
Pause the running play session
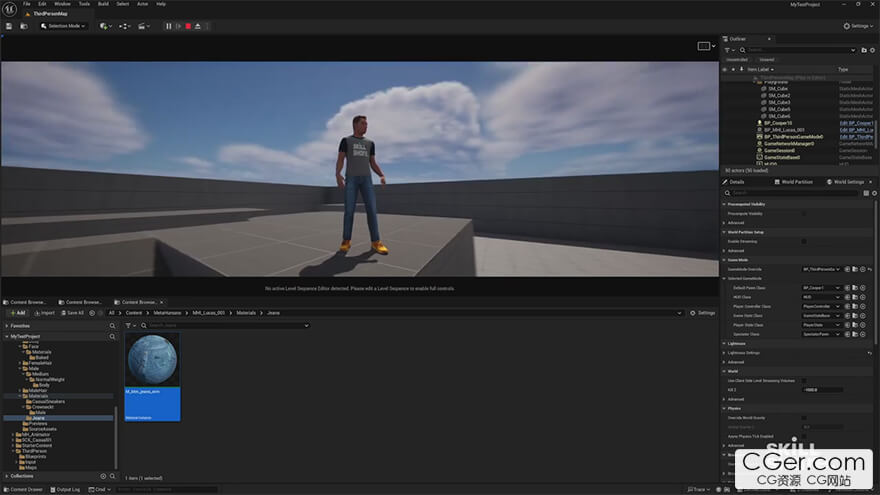(x=168, y=26)
